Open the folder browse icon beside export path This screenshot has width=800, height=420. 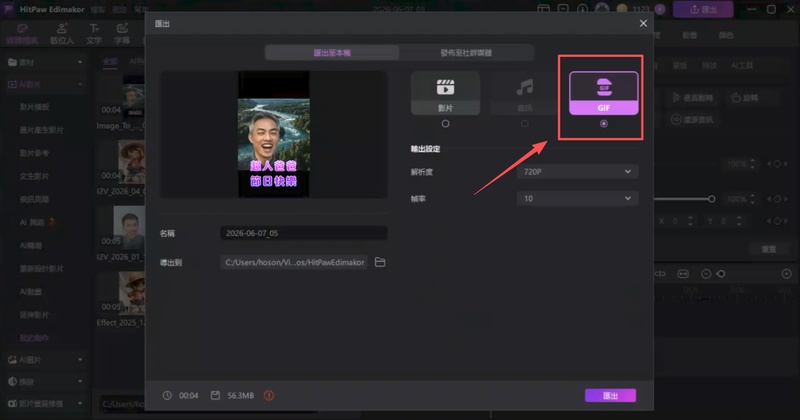click(x=380, y=262)
